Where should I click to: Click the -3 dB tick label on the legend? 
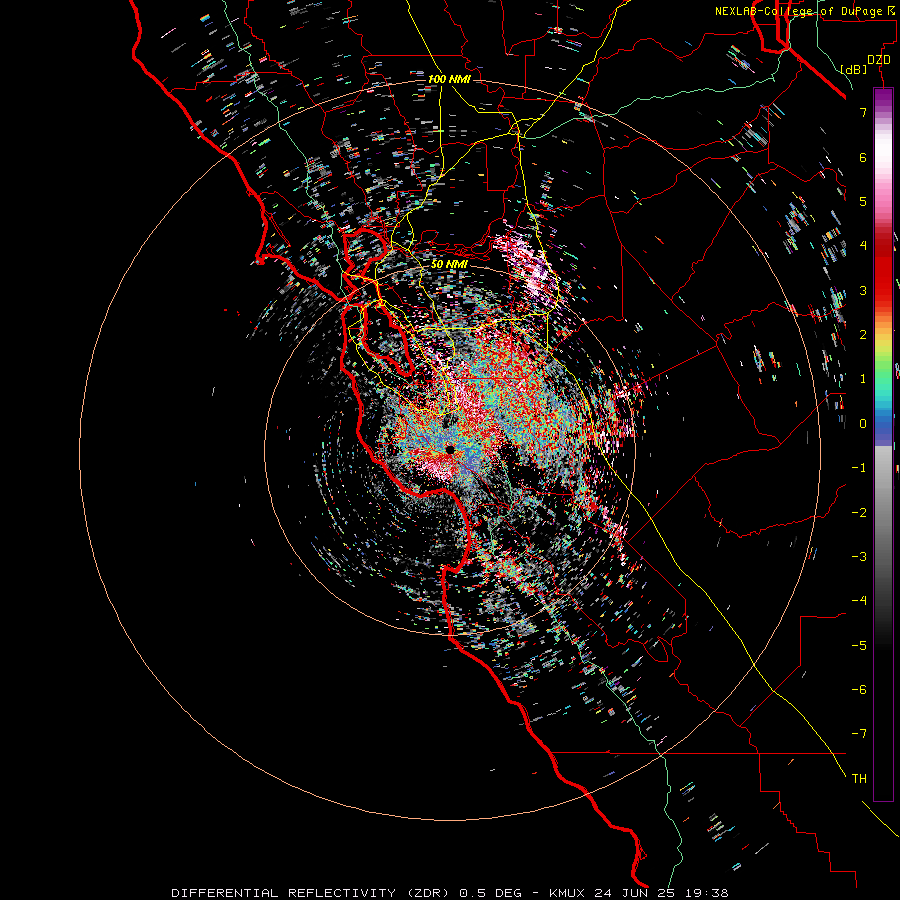859,557
